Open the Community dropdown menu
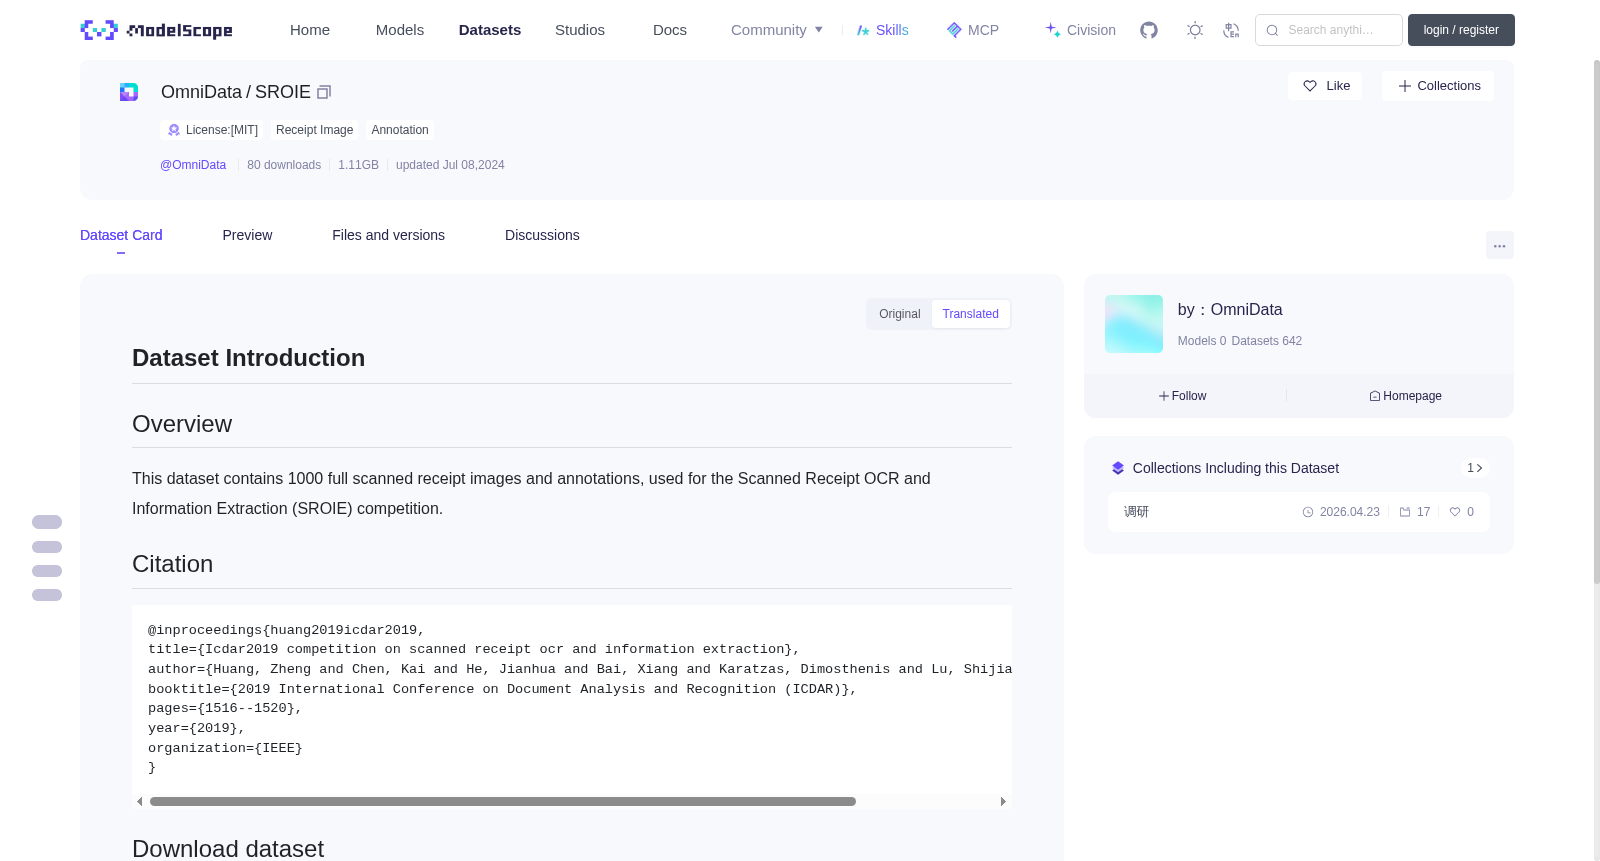The width and height of the screenshot is (1600, 861). (x=777, y=30)
